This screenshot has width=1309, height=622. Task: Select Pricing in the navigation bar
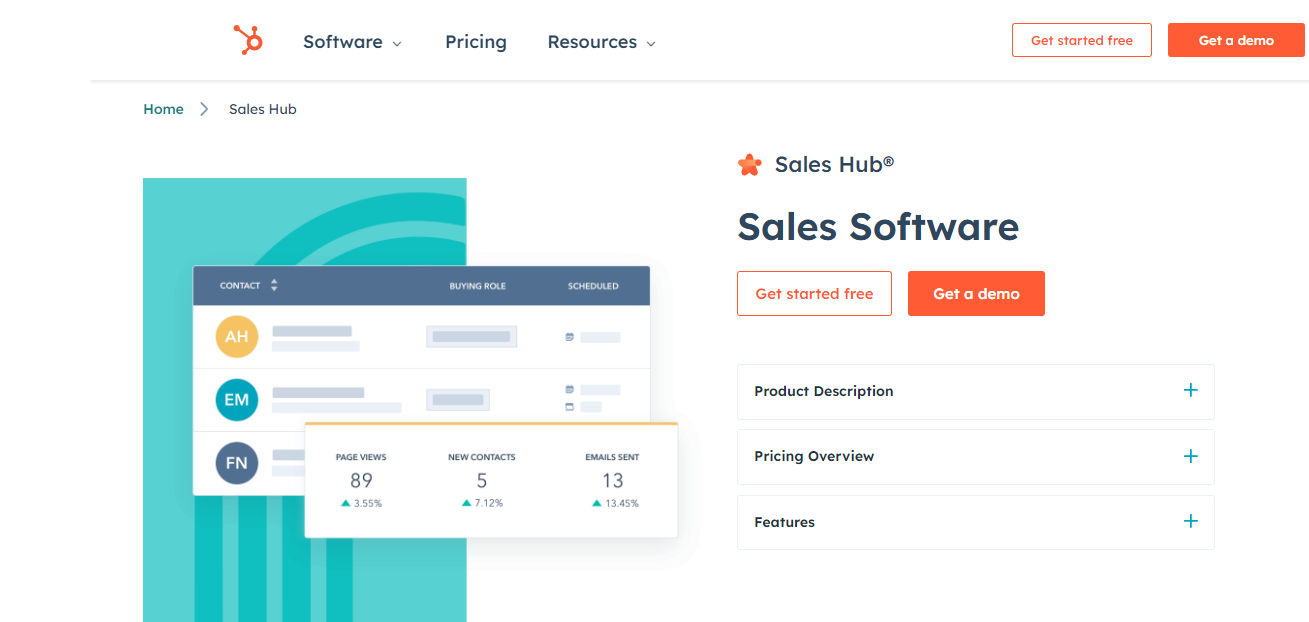[x=476, y=42]
